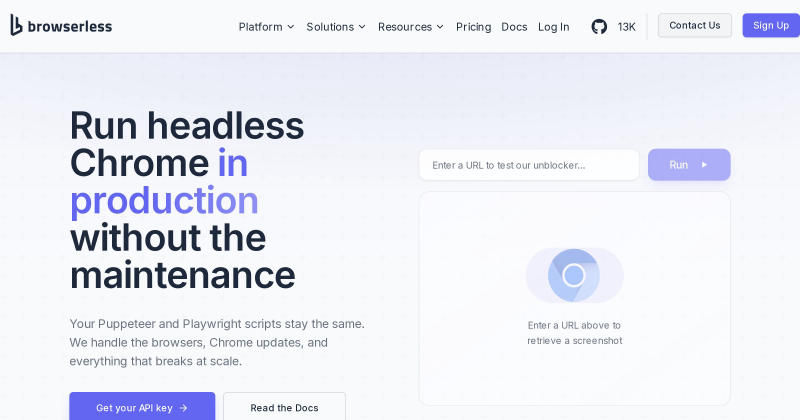Viewport: 800px width, 420px height.
Task: Expand the Solutions dropdown chevron
Action: pos(362,27)
